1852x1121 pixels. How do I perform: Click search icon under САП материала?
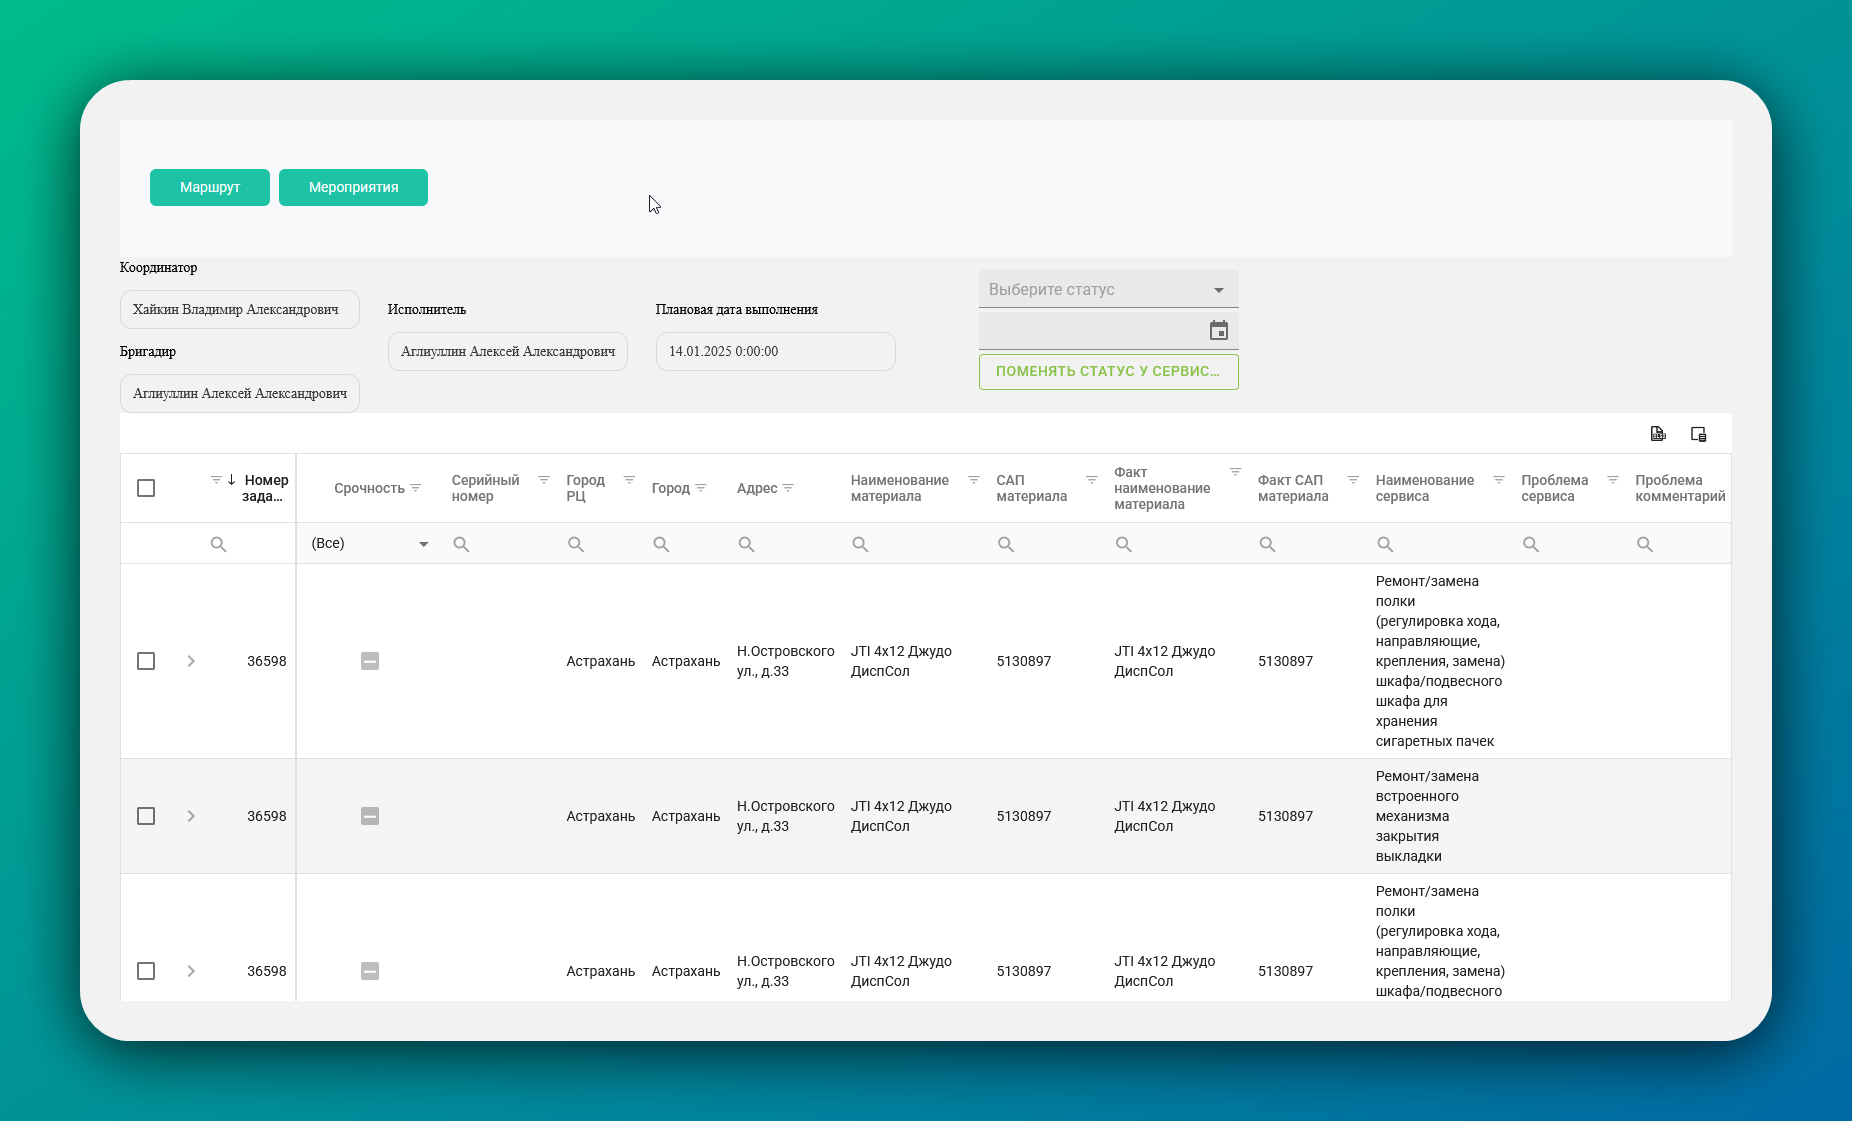(x=1006, y=544)
